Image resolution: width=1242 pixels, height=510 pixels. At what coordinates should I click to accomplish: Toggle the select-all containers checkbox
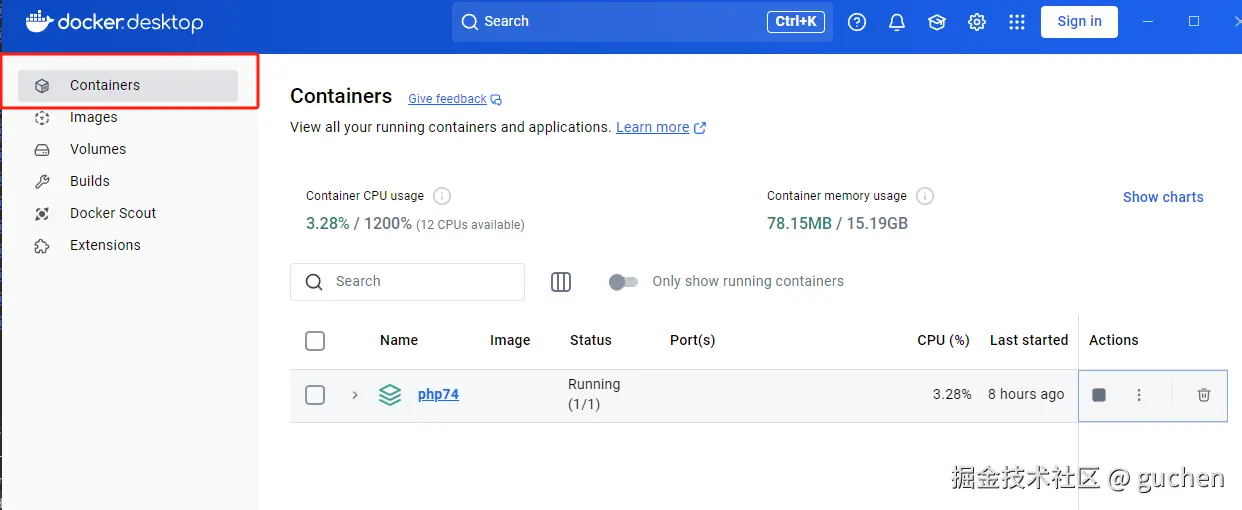pos(315,341)
